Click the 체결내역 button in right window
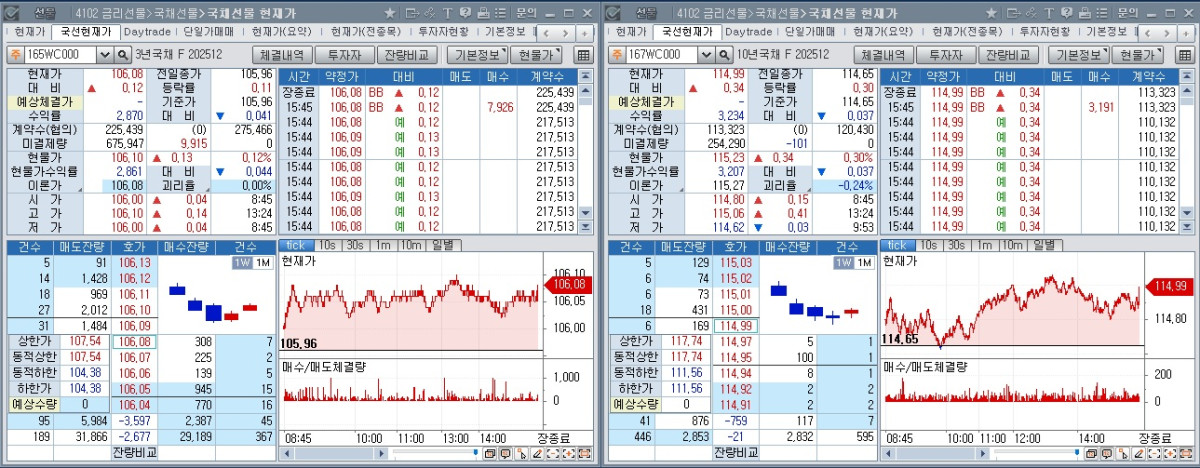 [x=882, y=55]
